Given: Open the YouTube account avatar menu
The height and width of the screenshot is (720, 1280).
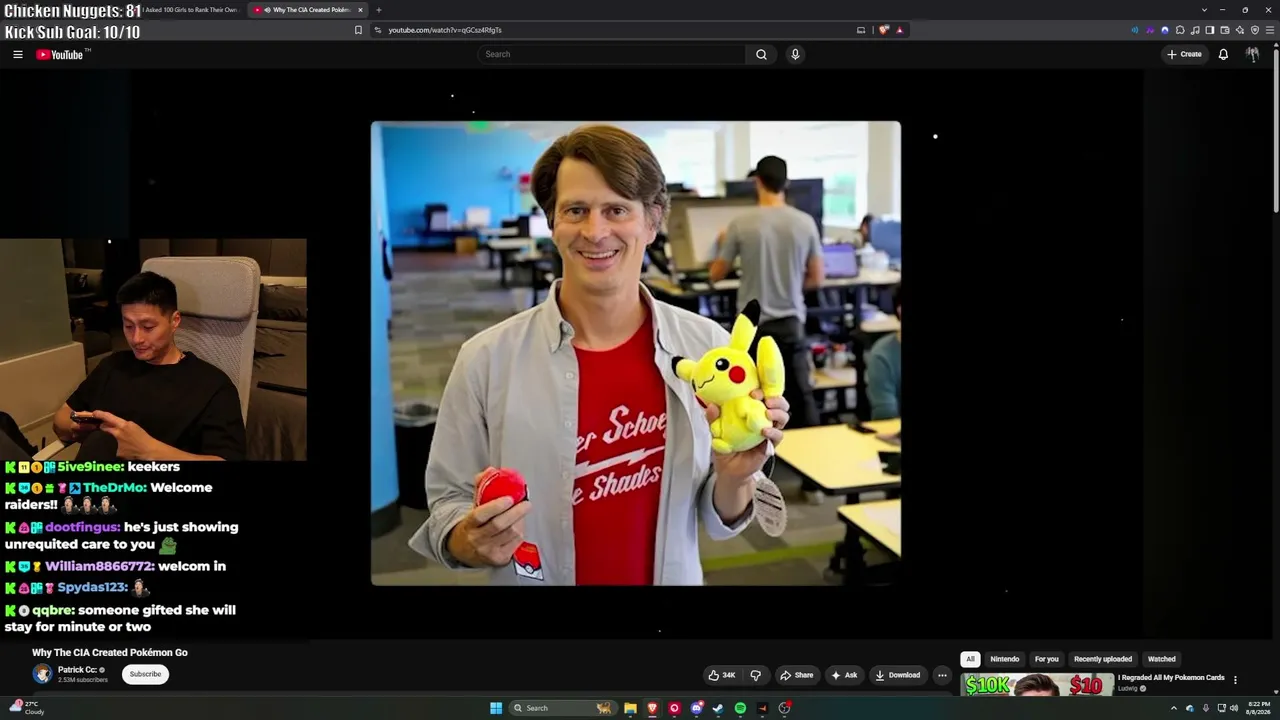Looking at the screenshot, I should pos(1252,54).
